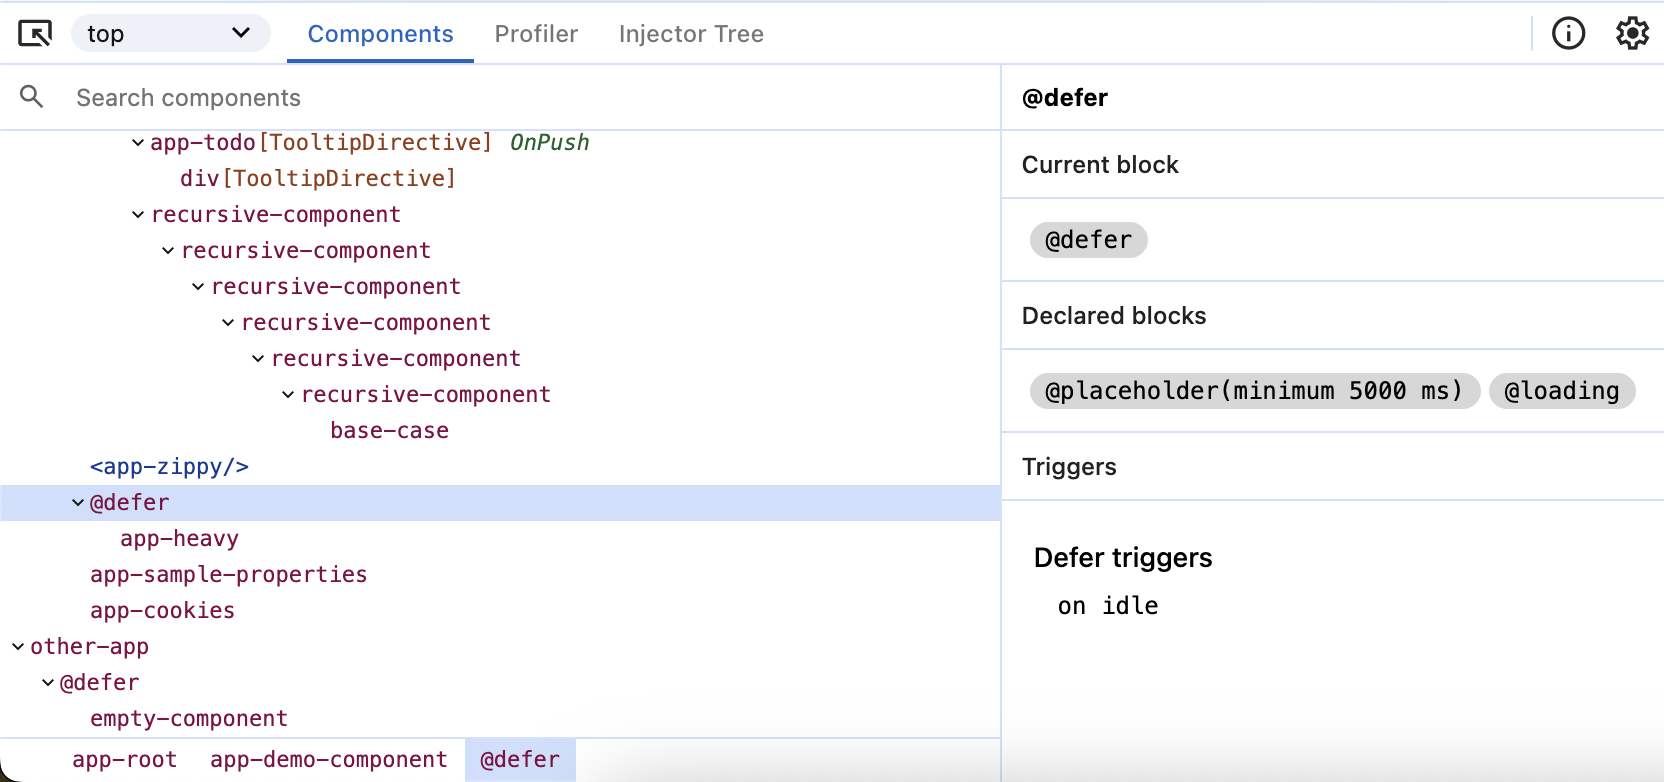Collapse the first recursive-component node
The width and height of the screenshot is (1664, 782).
point(138,215)
